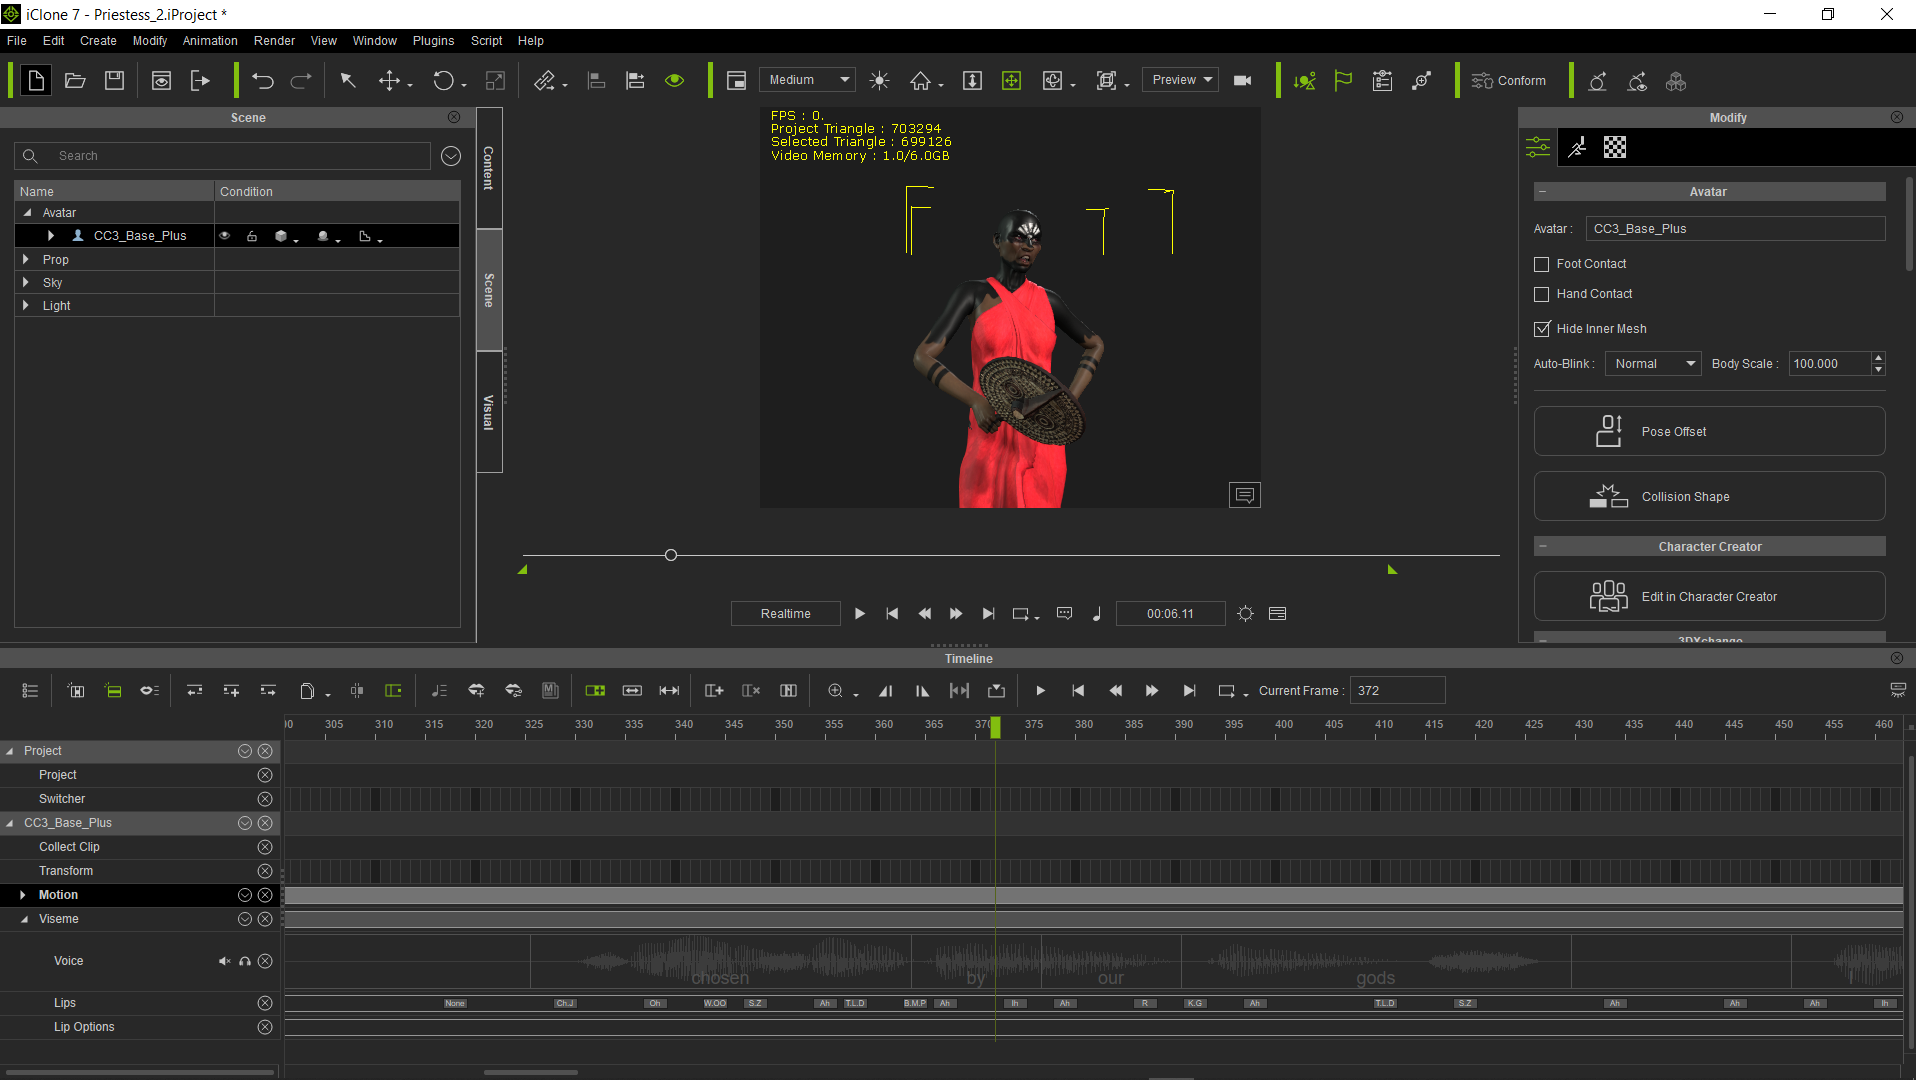
Task: Toggle lock icon for CC3_Base_Plus
Action: 252,236
